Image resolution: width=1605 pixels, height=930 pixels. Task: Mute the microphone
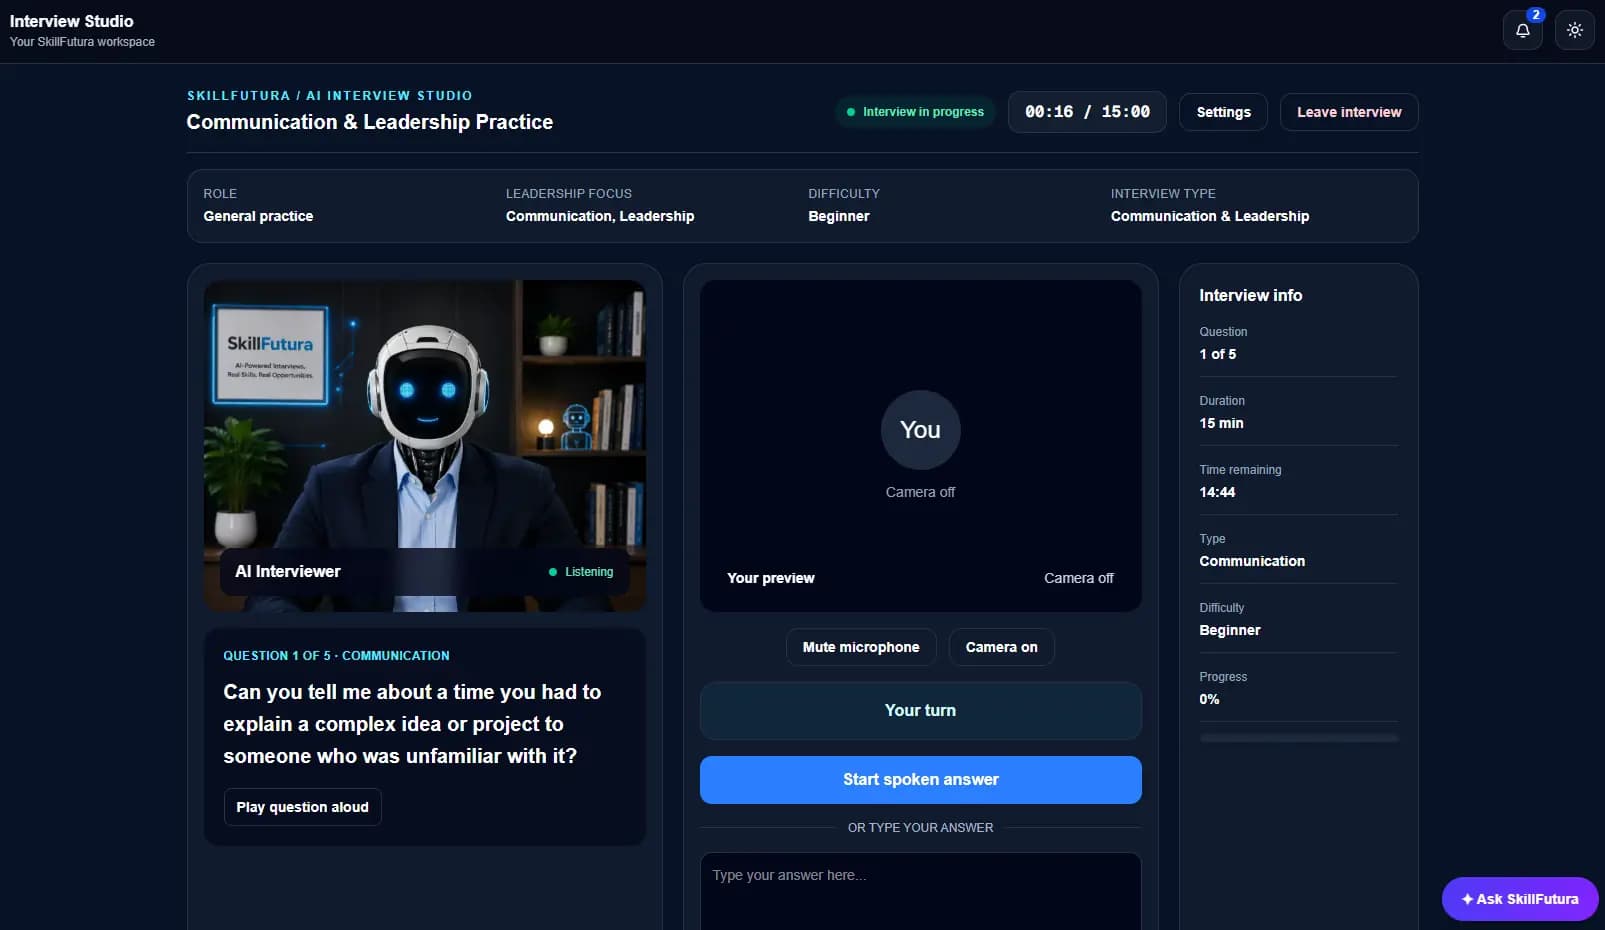click(x=860, y=647)
